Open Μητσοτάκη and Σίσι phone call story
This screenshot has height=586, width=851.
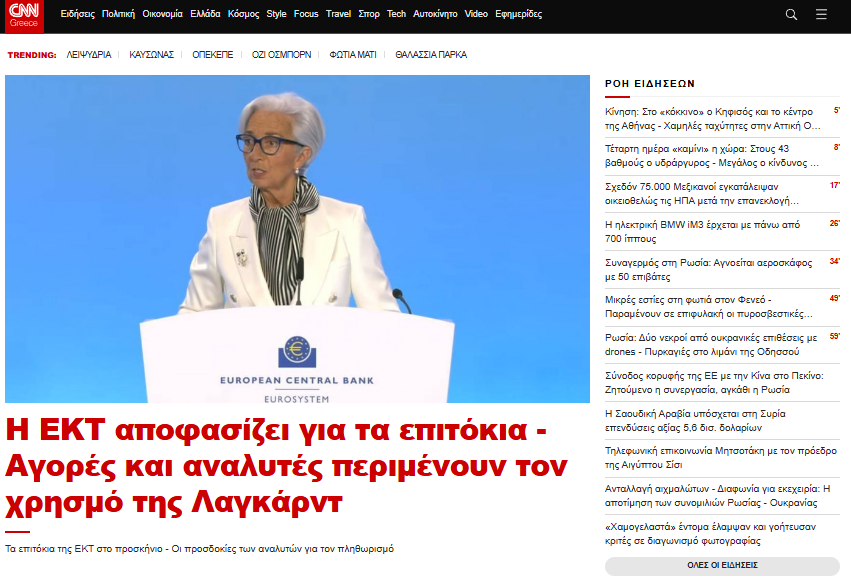point(721,457)
